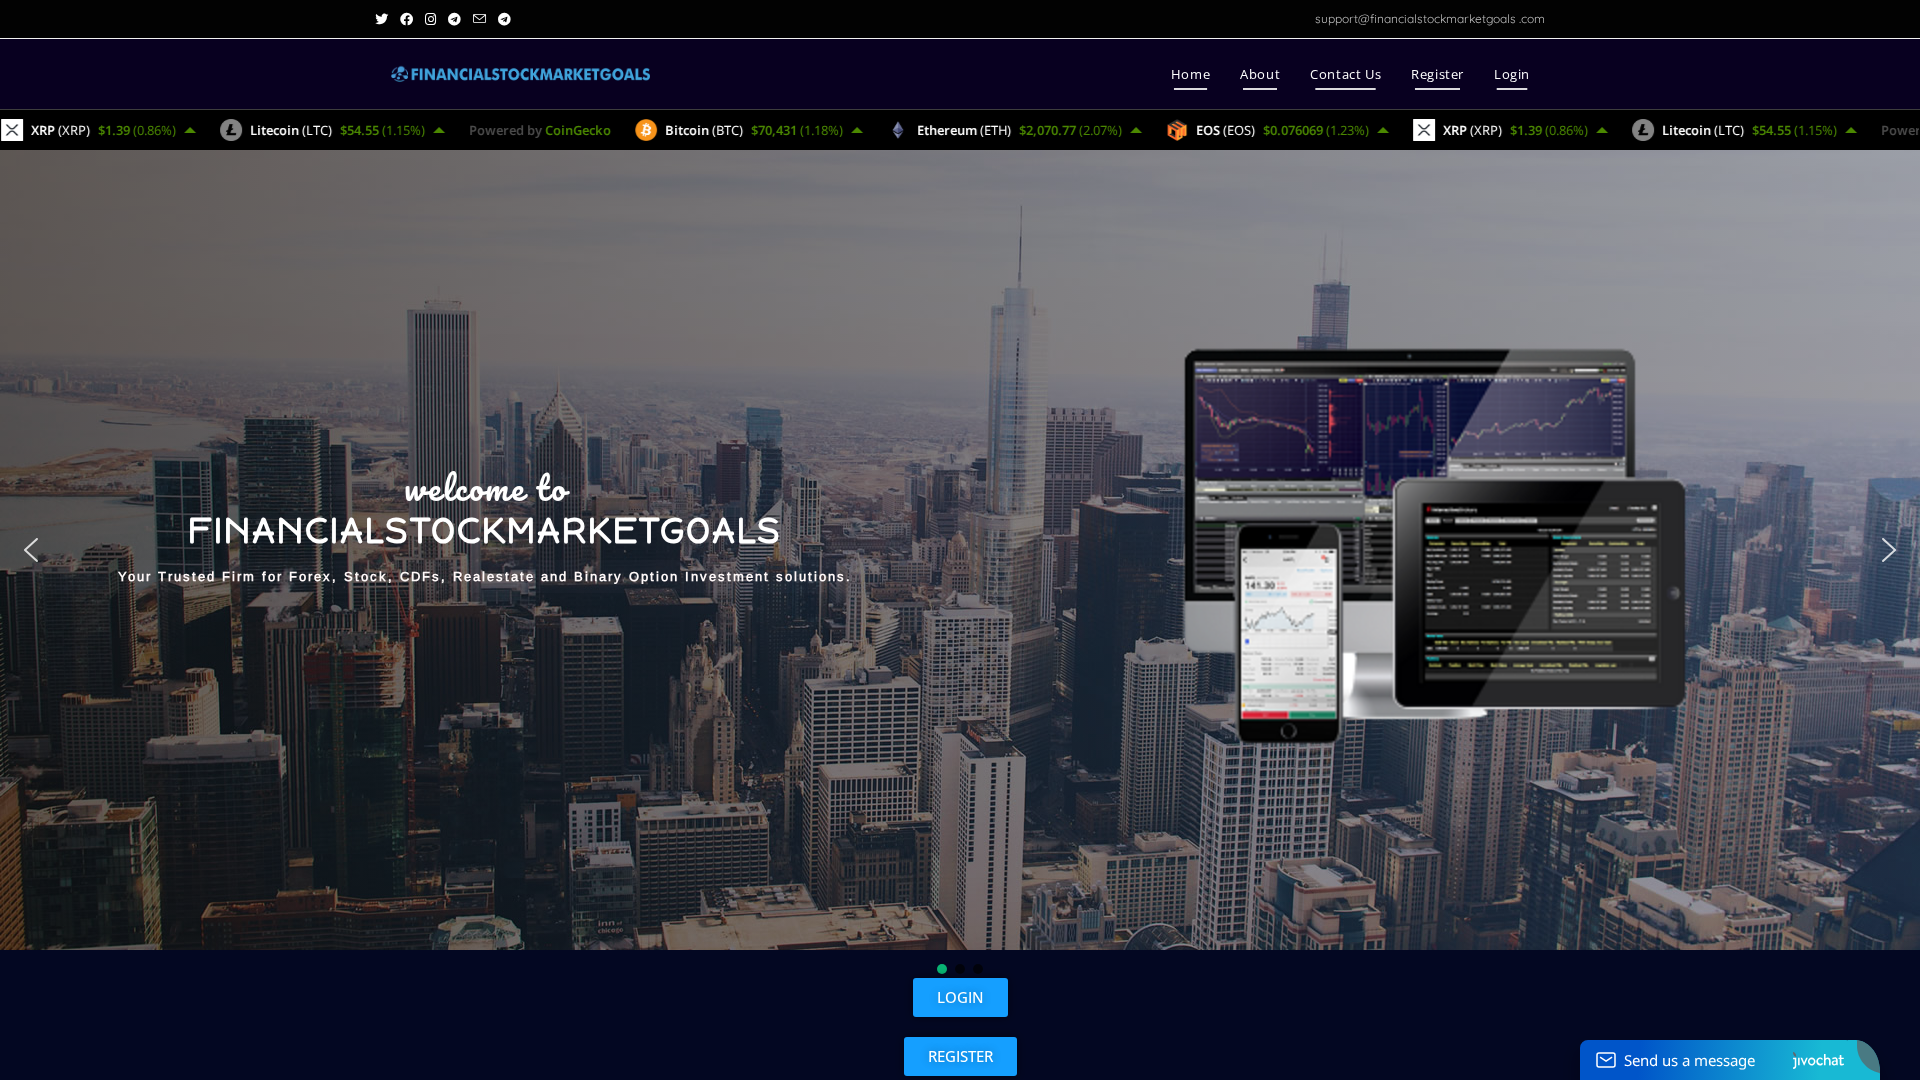Open the CoinGecko link in the ticker
The height and width of the screenshot is (1080, 1920).
(577, 130)
